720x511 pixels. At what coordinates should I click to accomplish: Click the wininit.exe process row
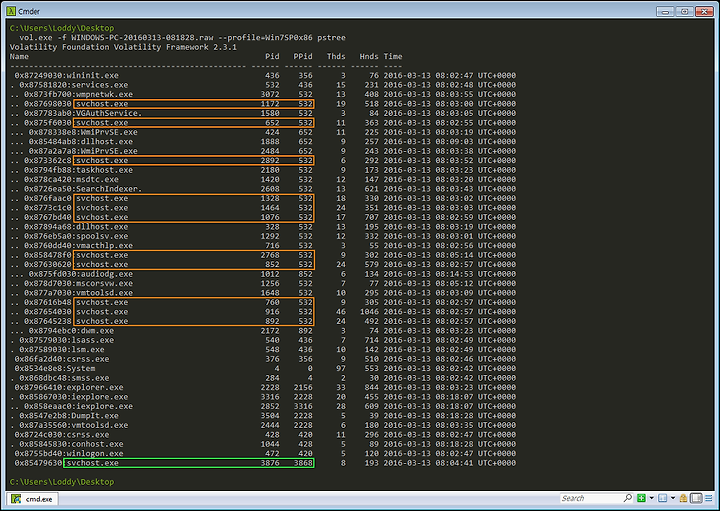265,75
